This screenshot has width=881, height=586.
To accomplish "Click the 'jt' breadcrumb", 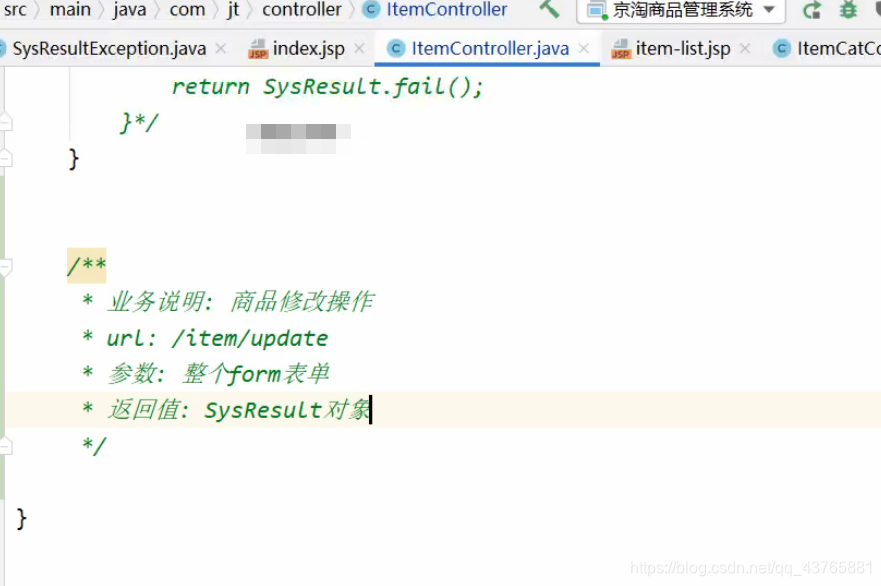I will click(233, 10).
